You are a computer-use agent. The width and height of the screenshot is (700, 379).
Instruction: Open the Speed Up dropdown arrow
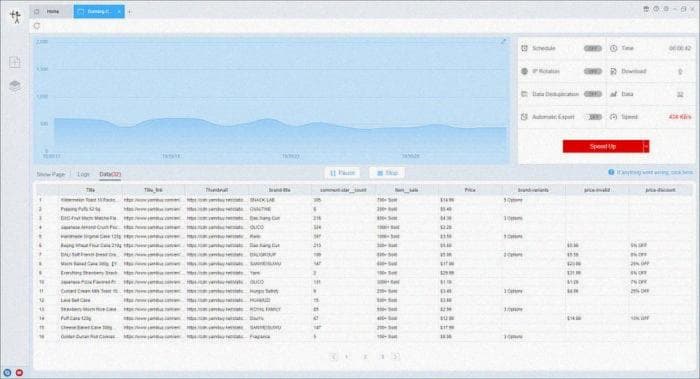[646, 146]
